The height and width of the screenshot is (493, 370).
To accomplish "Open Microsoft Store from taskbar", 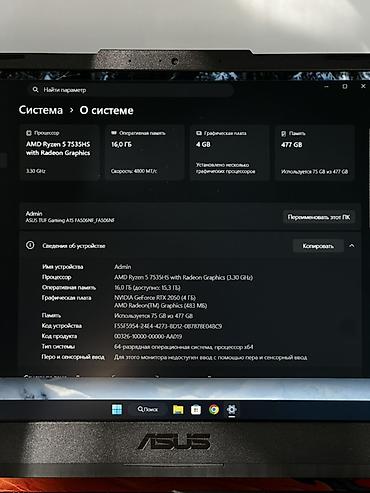I will pyautogui.click(x=196, y=410).
